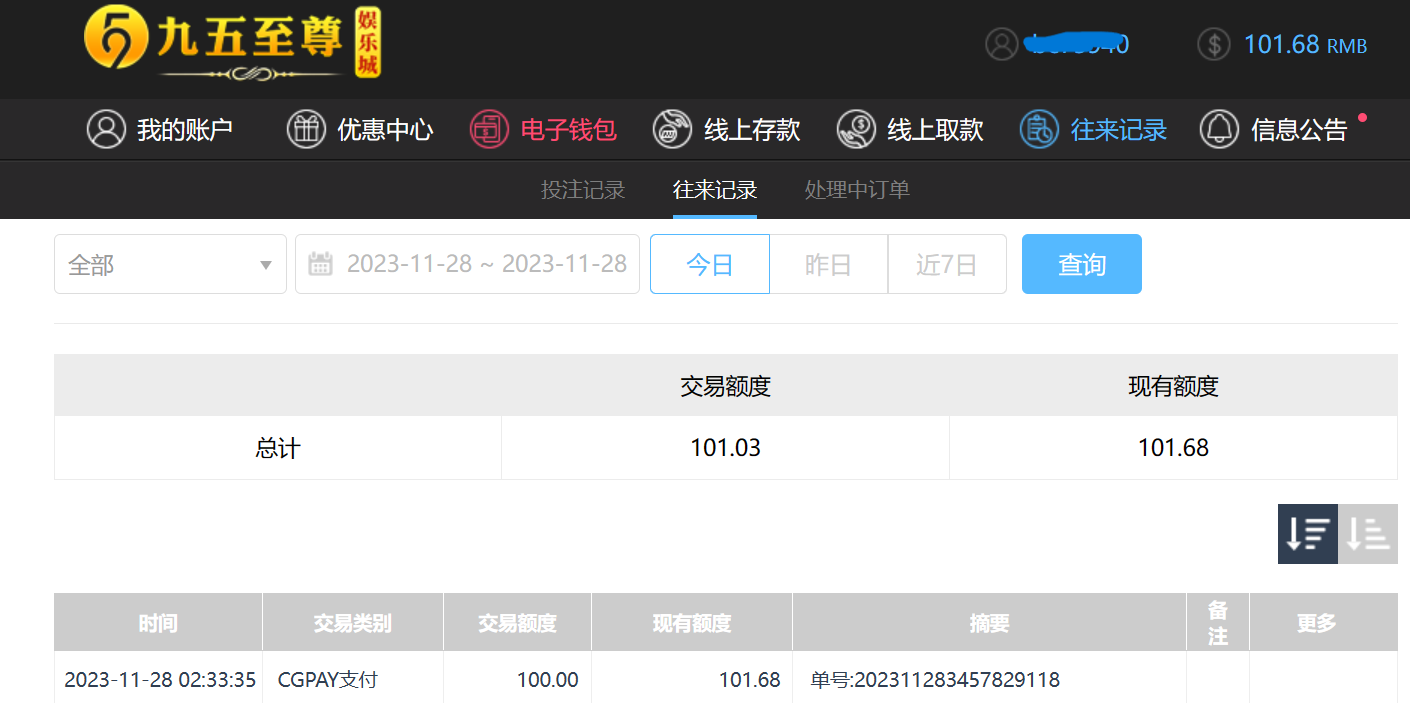
Task: Click the masked username in header
Action: point(1077,44)
